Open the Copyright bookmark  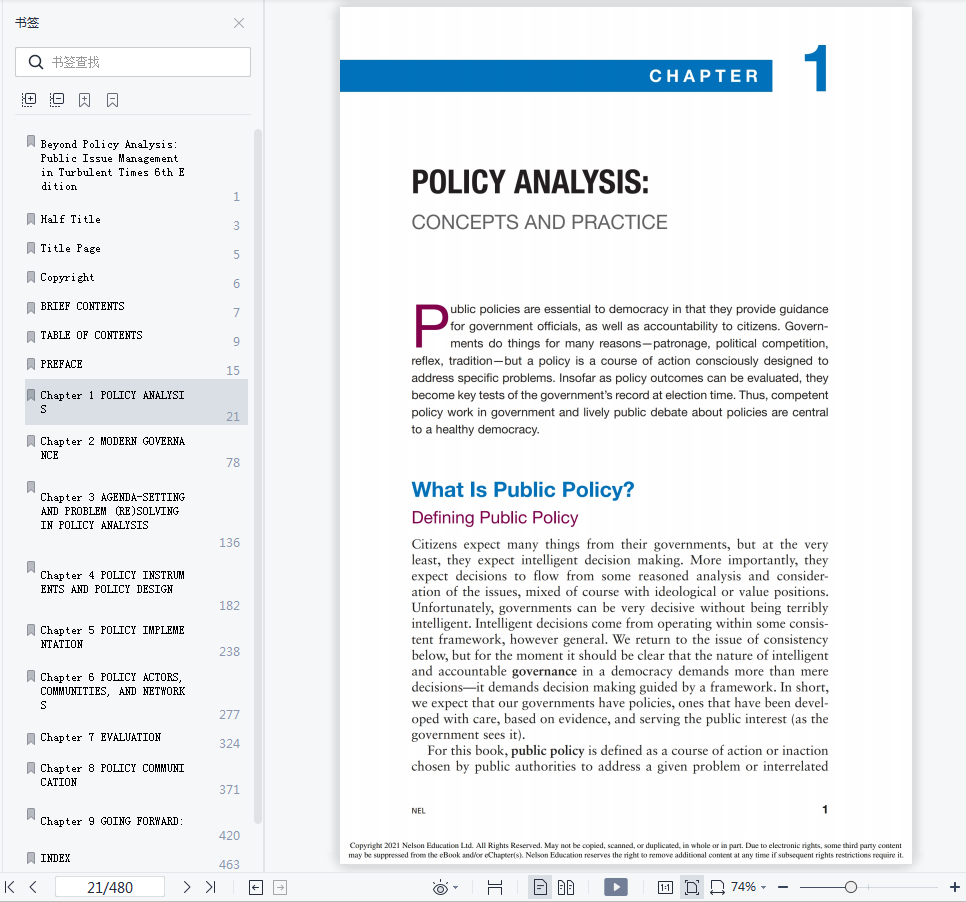click(x=68, y=277)
